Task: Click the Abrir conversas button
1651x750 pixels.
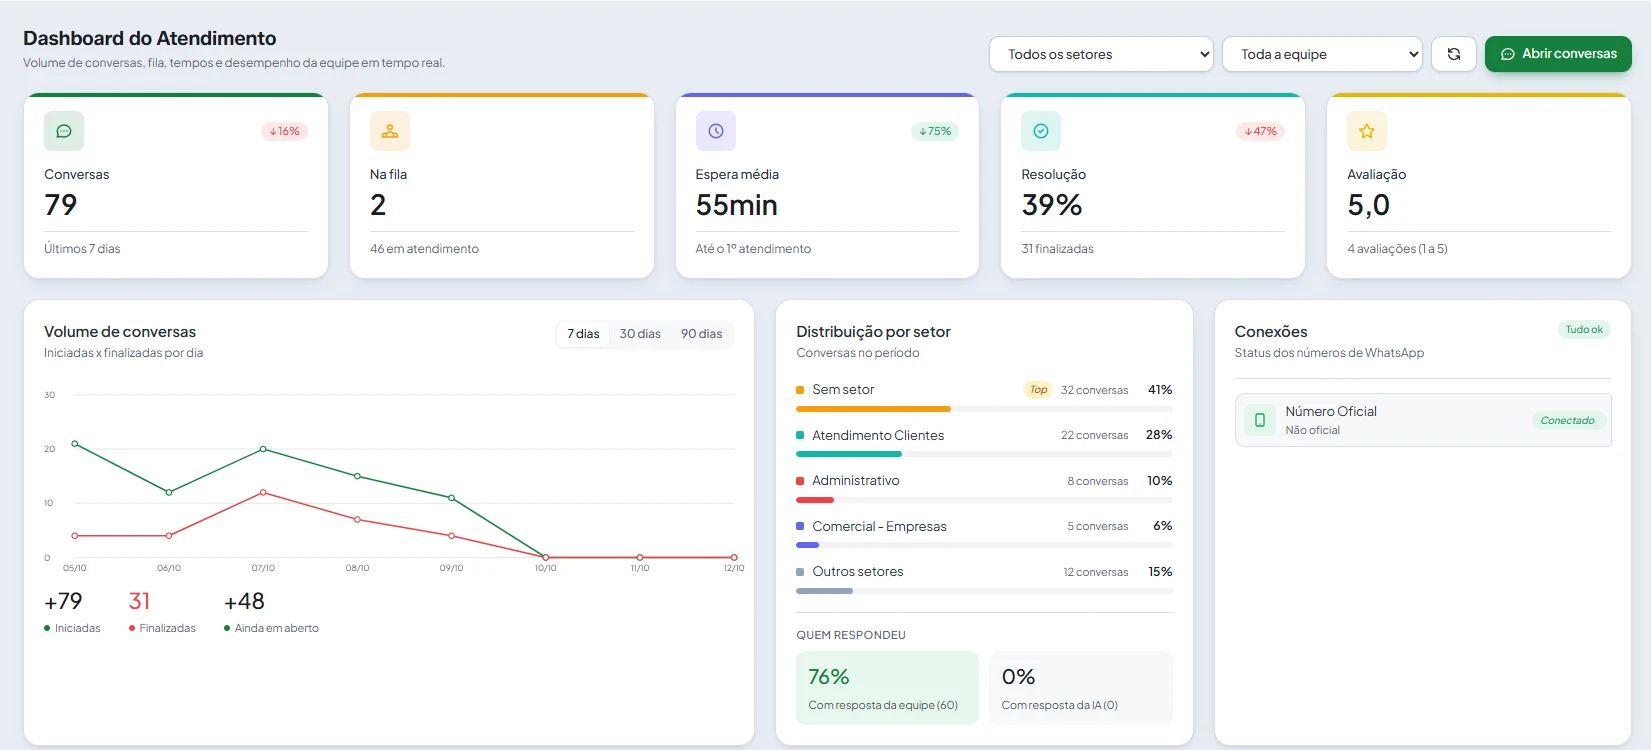Action: 1558,54
